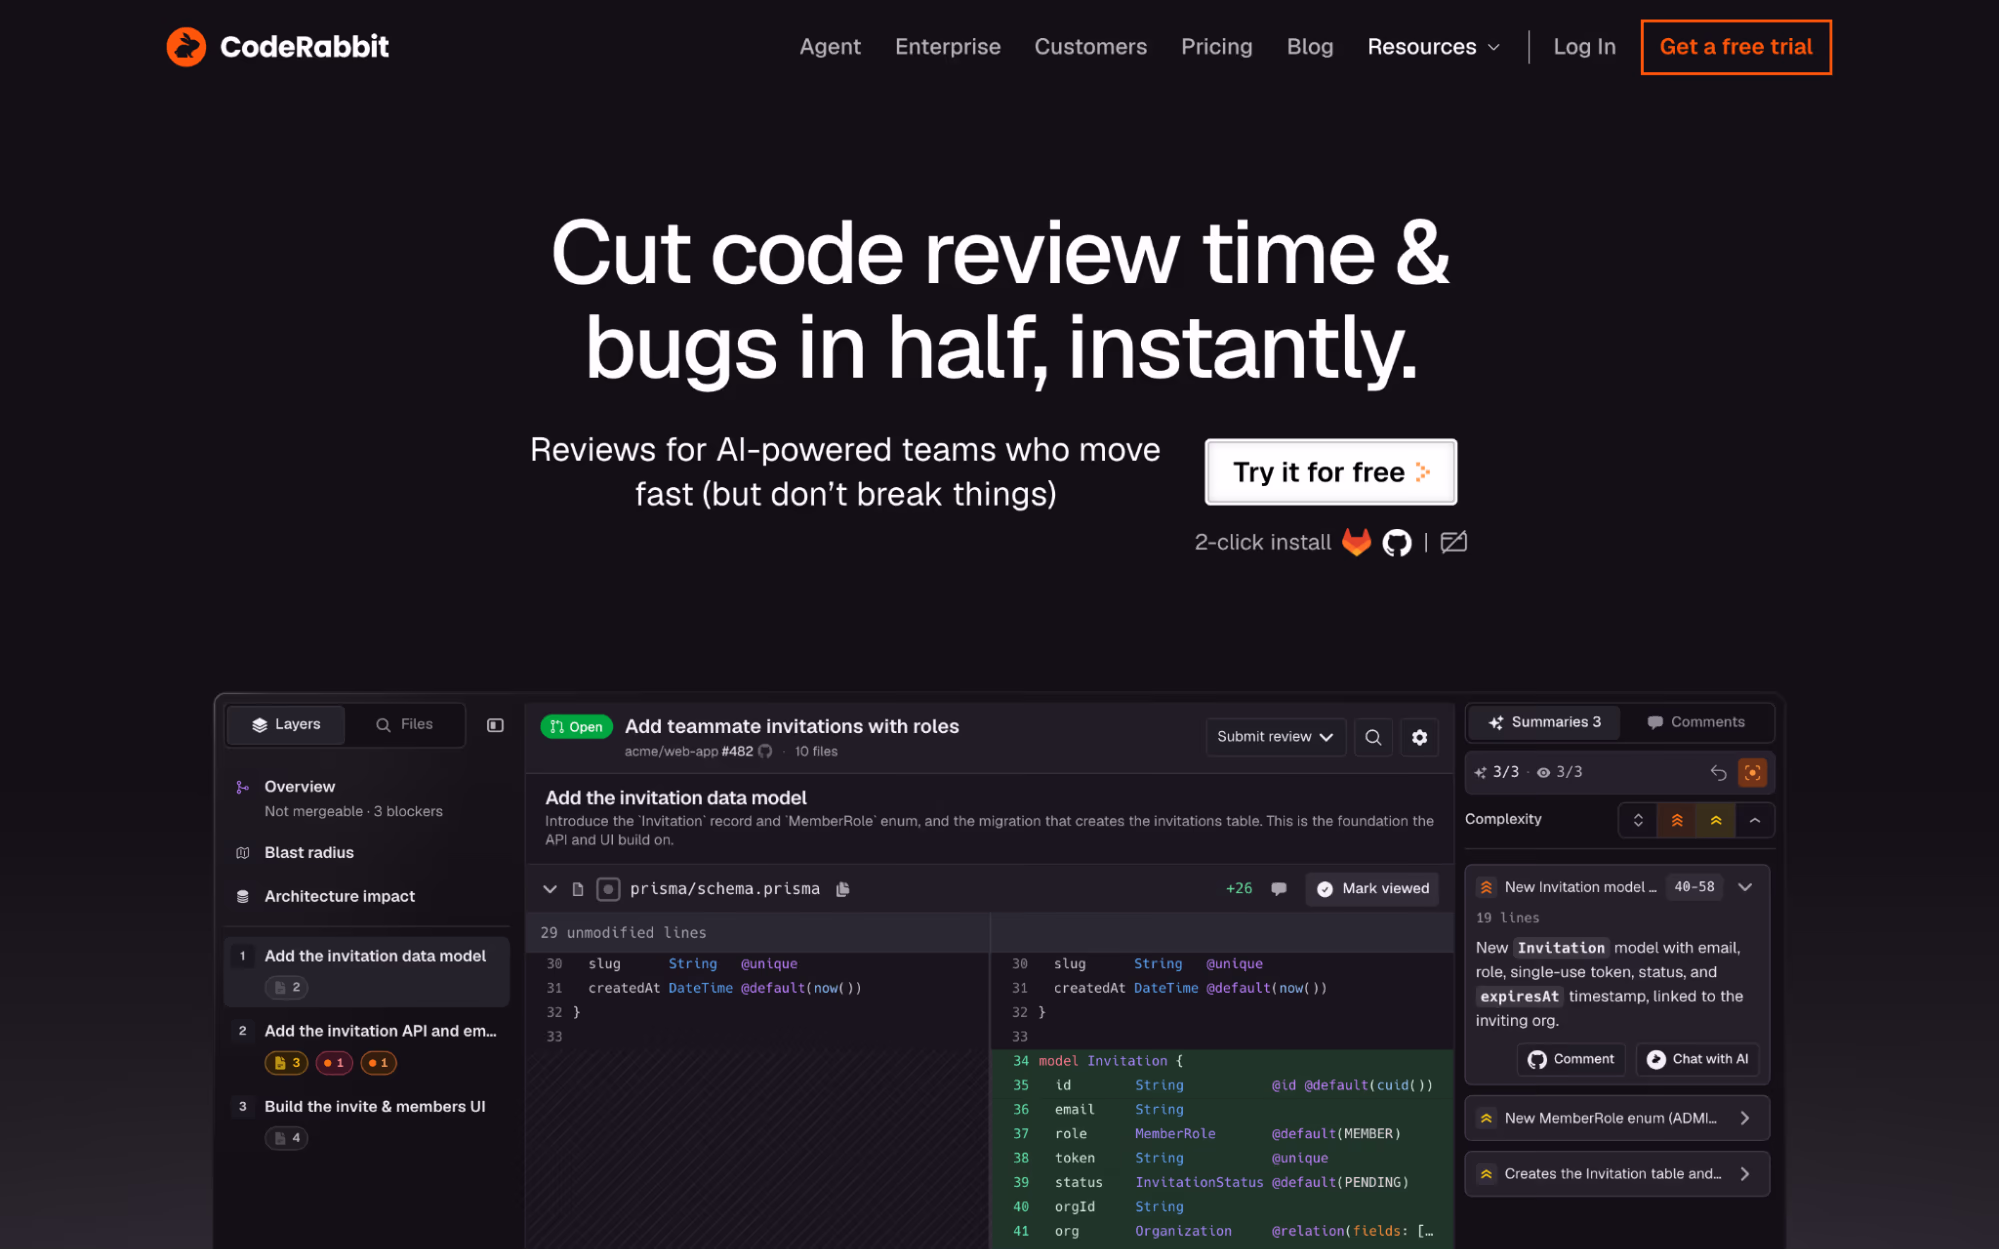Toggle the viewed square for schema.prisma

pos(608,889)
